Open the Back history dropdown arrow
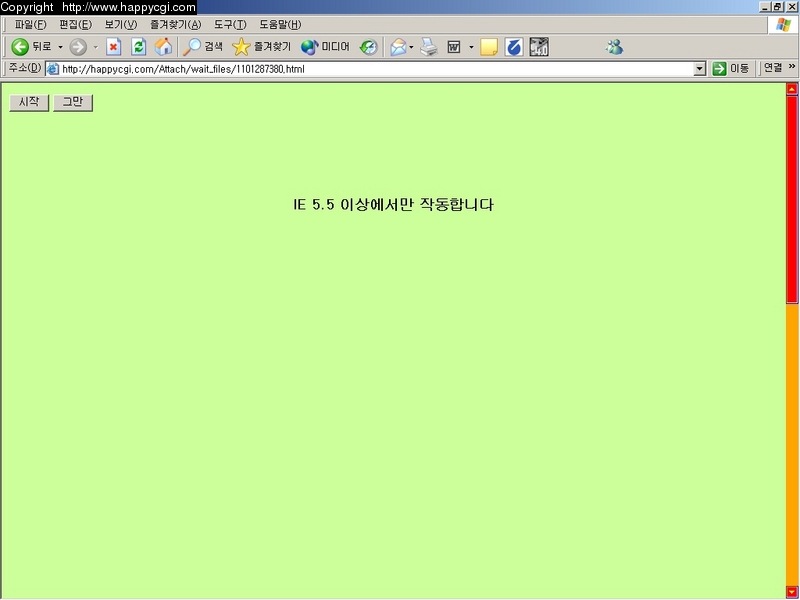 tap(60, 47)
